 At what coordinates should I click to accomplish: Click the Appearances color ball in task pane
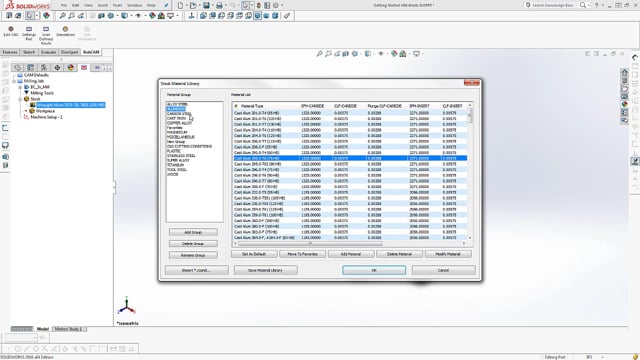[x=624, y=104]
